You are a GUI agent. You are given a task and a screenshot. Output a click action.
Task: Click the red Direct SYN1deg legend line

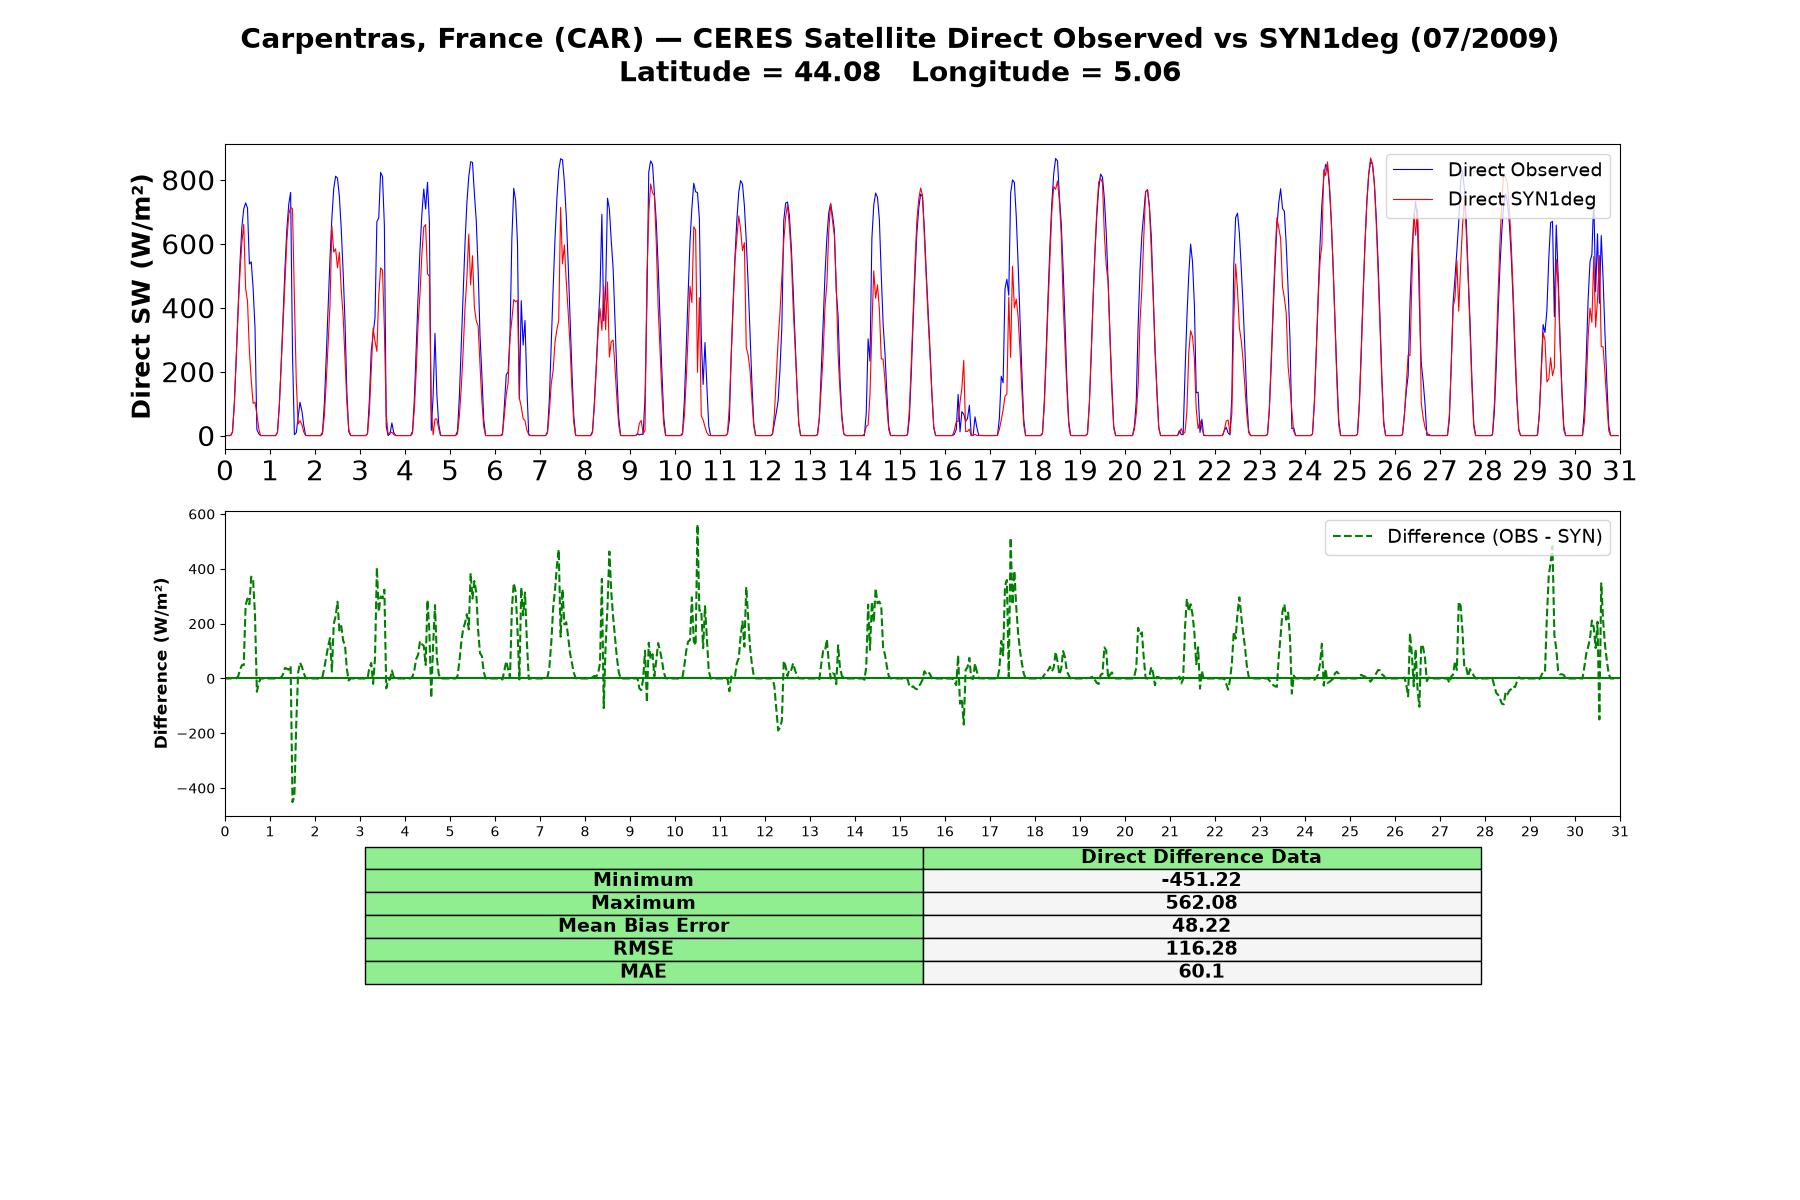1412,199
